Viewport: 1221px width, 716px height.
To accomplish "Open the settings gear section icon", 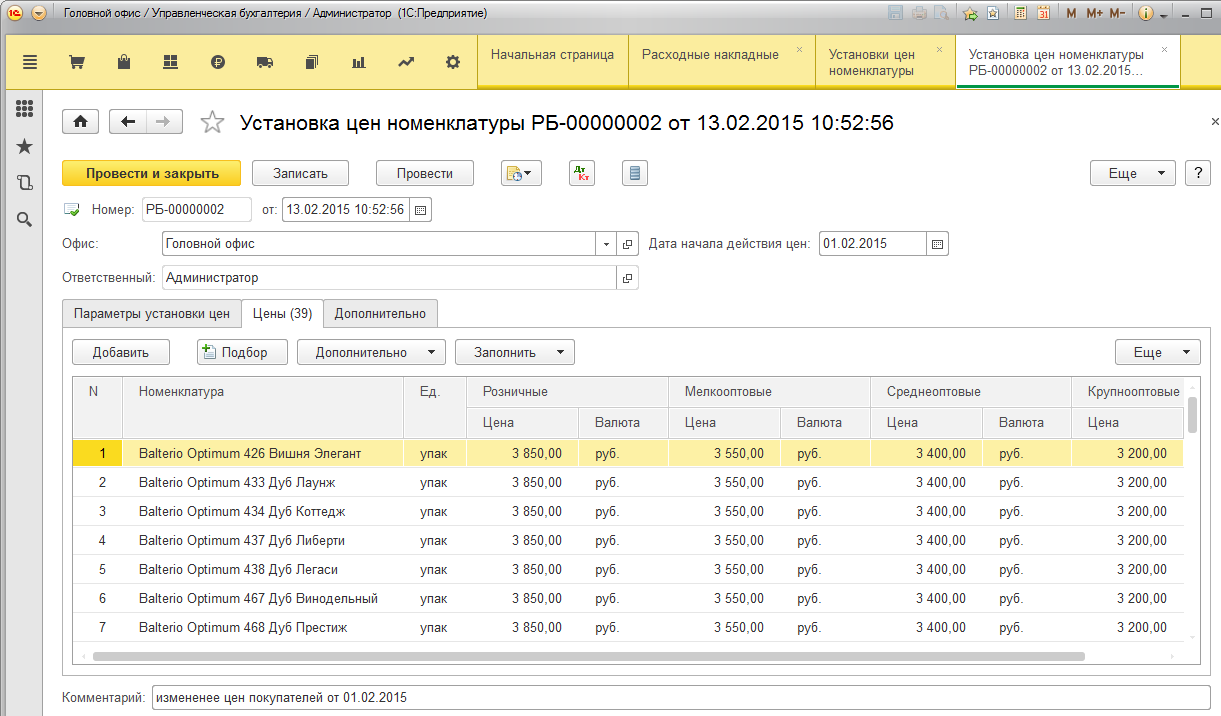I will click(453, 62).
